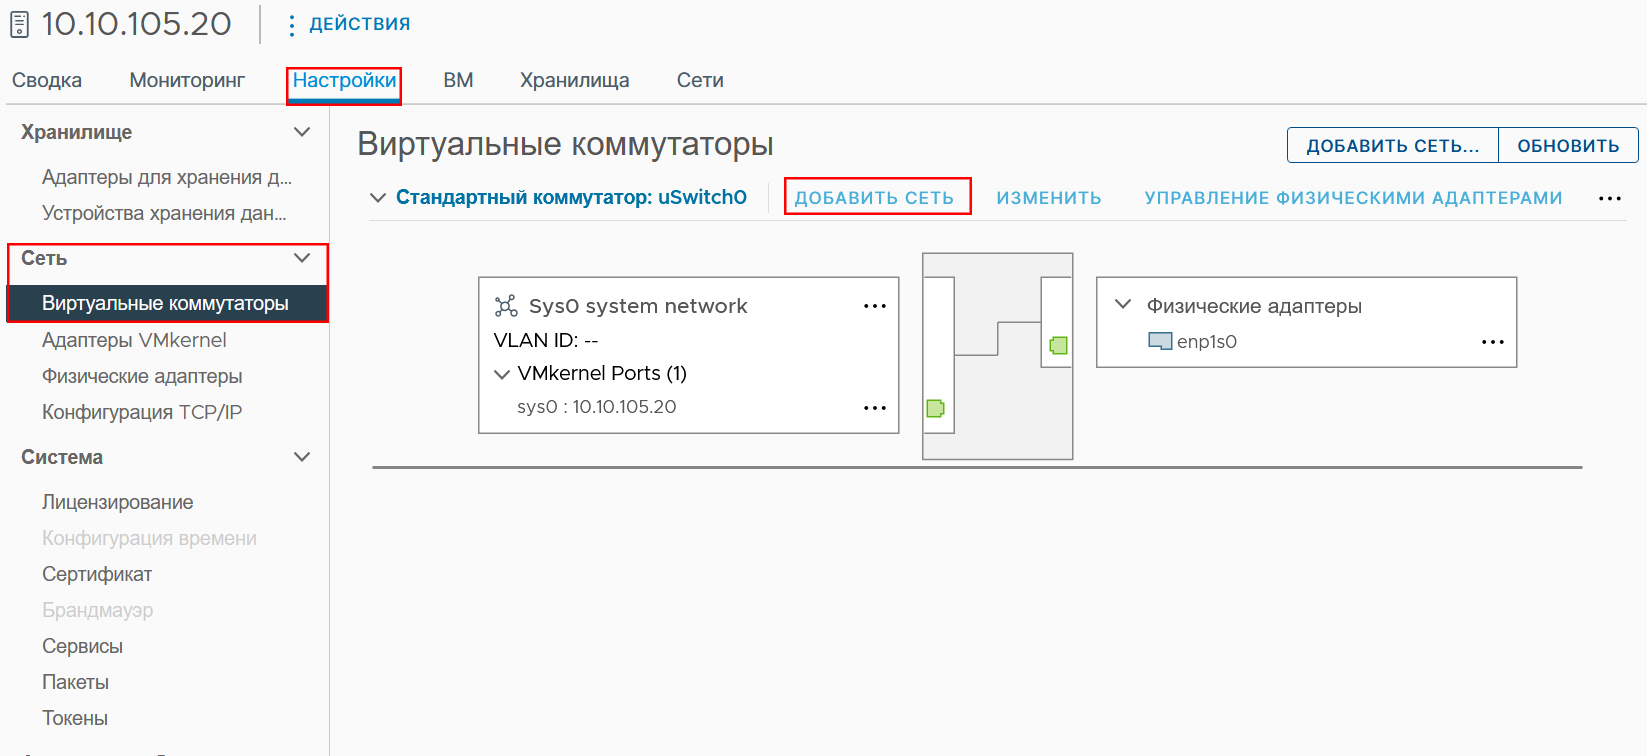
Task: Switch to the Мониторинг tab
Action: (x=187, y=80)
